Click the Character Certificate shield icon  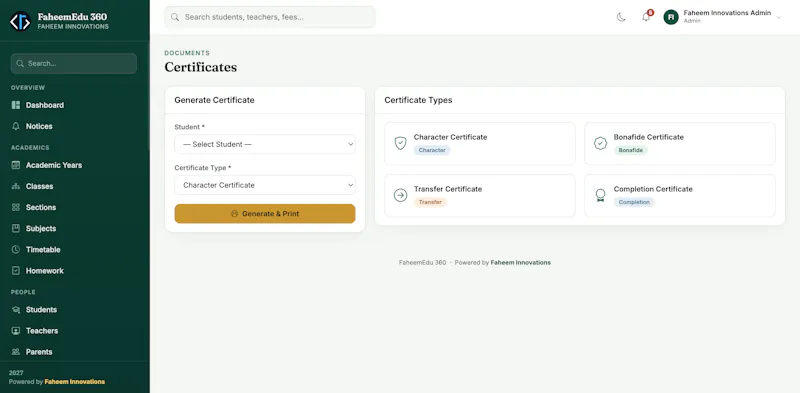click(x=401, y=143)
